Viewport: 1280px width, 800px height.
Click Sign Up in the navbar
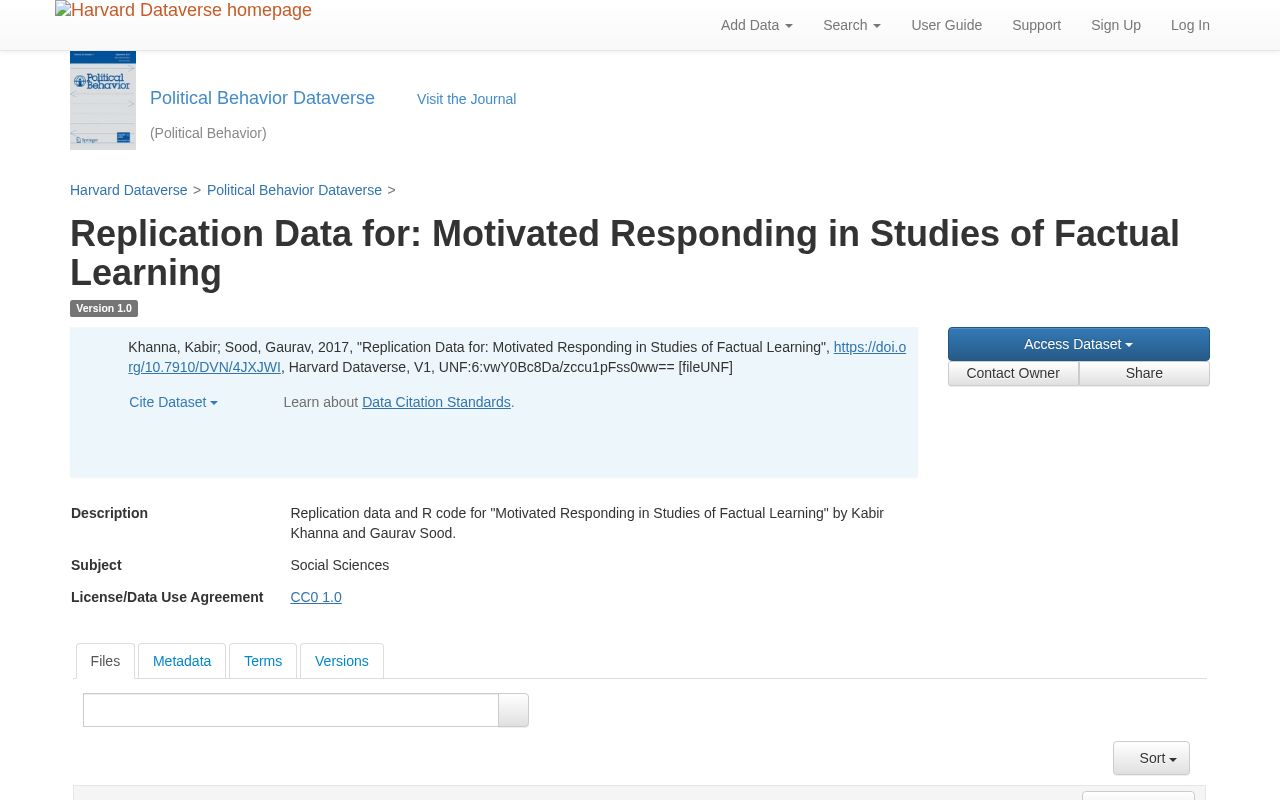tap(1116, 25)
